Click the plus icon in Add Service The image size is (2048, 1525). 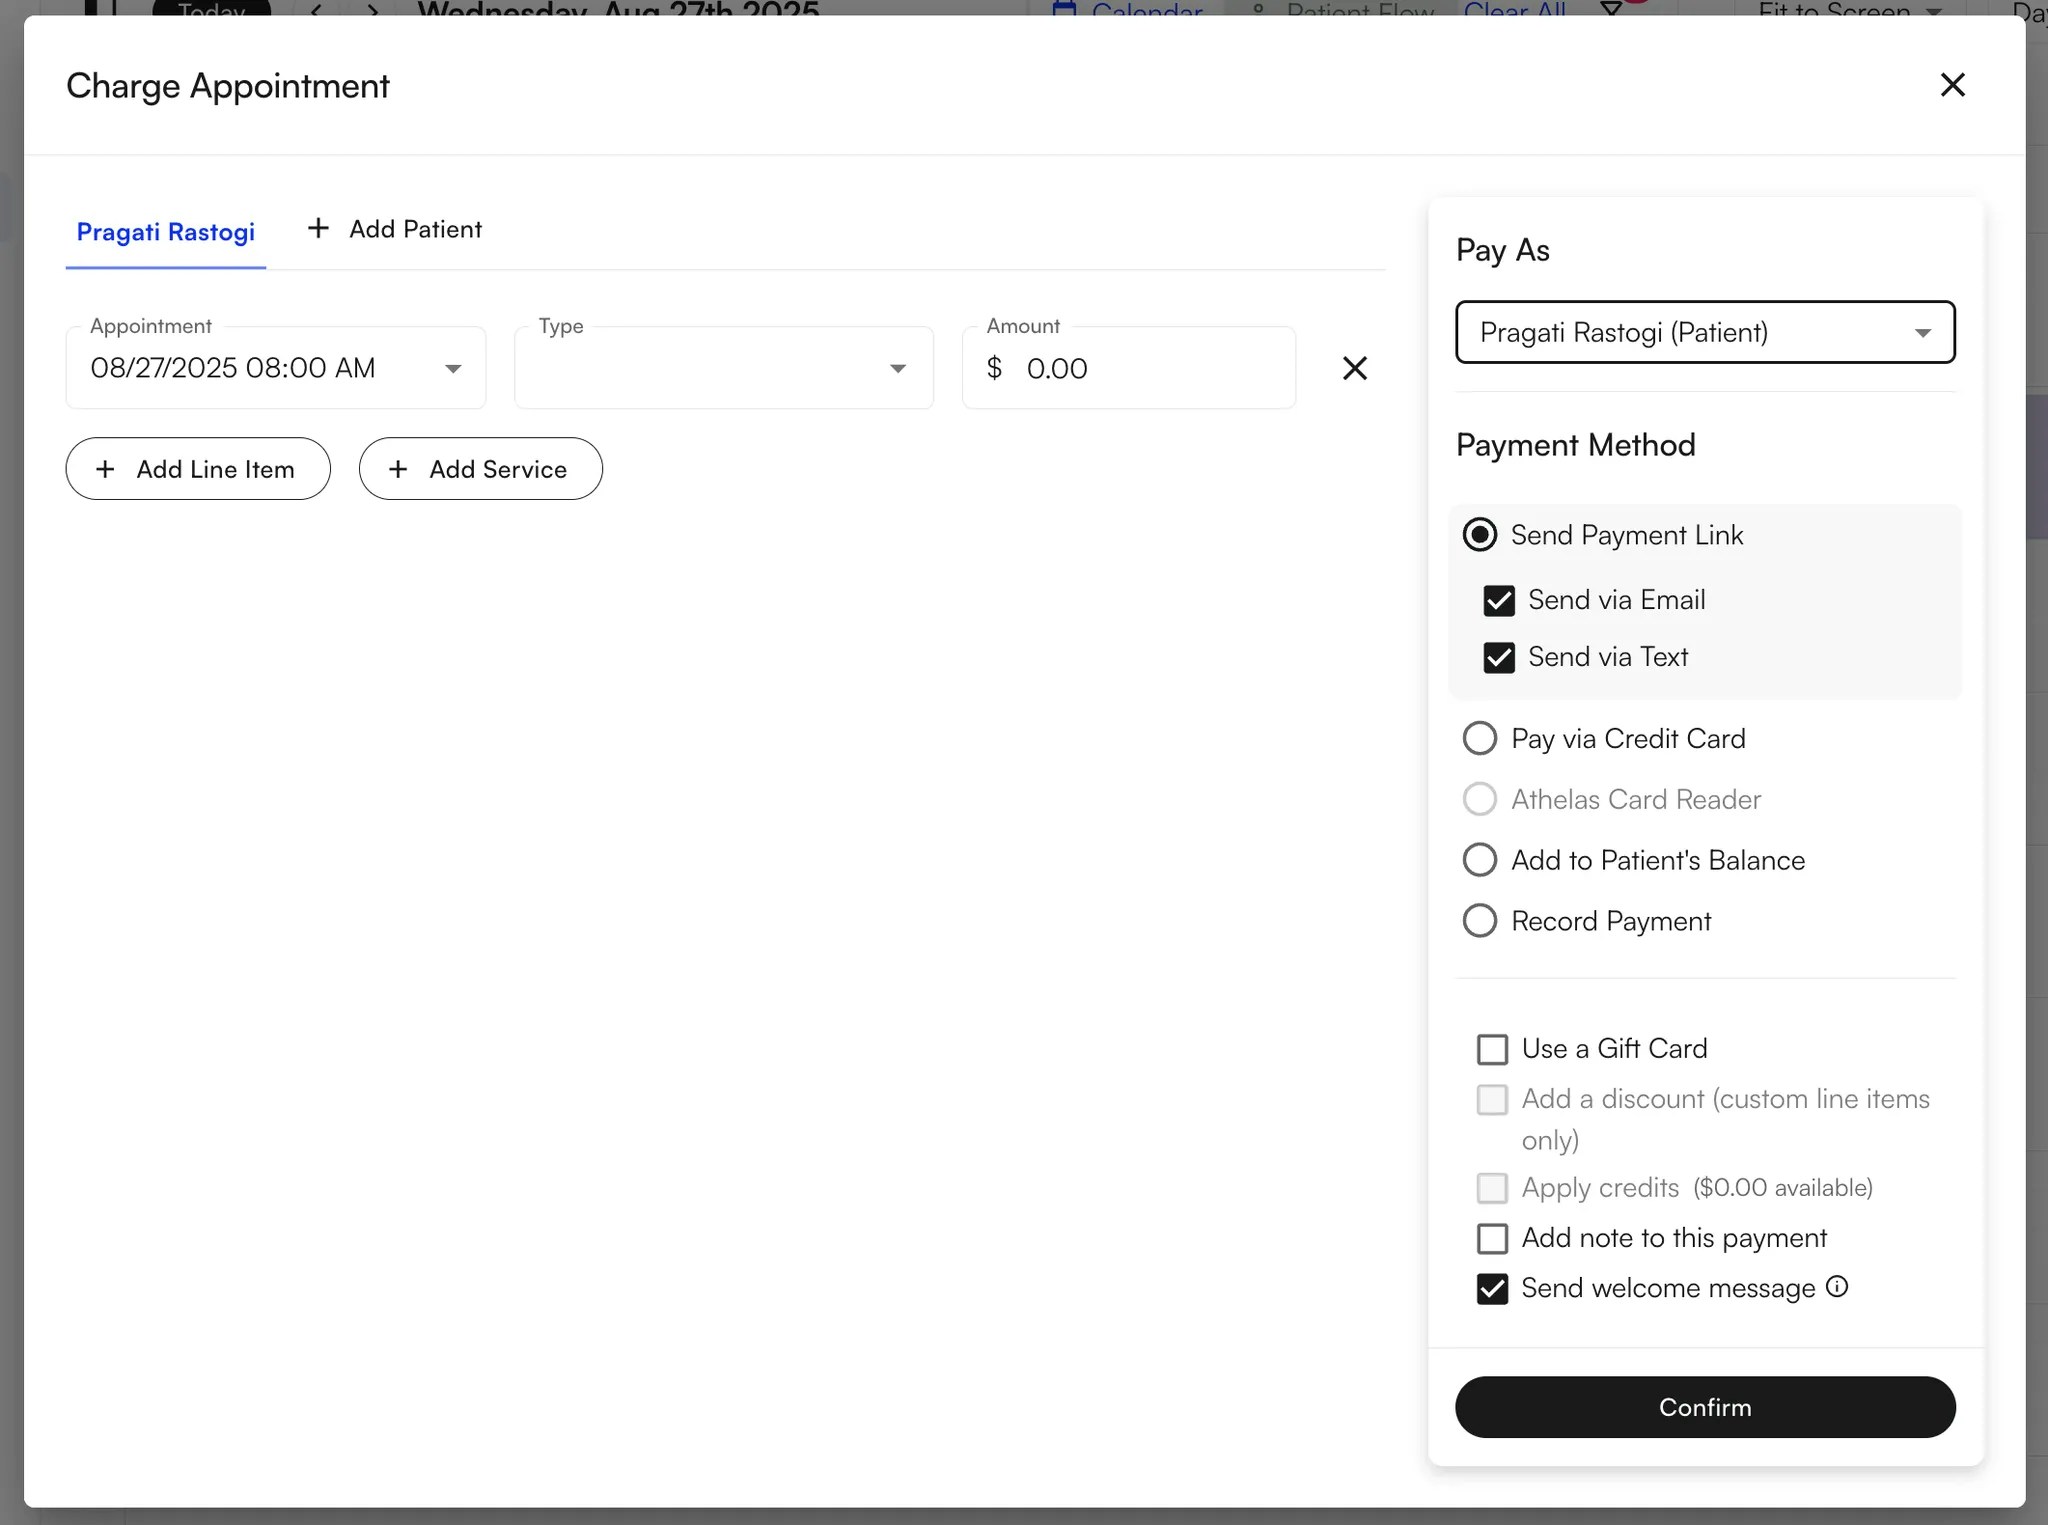tap(398, 469)
